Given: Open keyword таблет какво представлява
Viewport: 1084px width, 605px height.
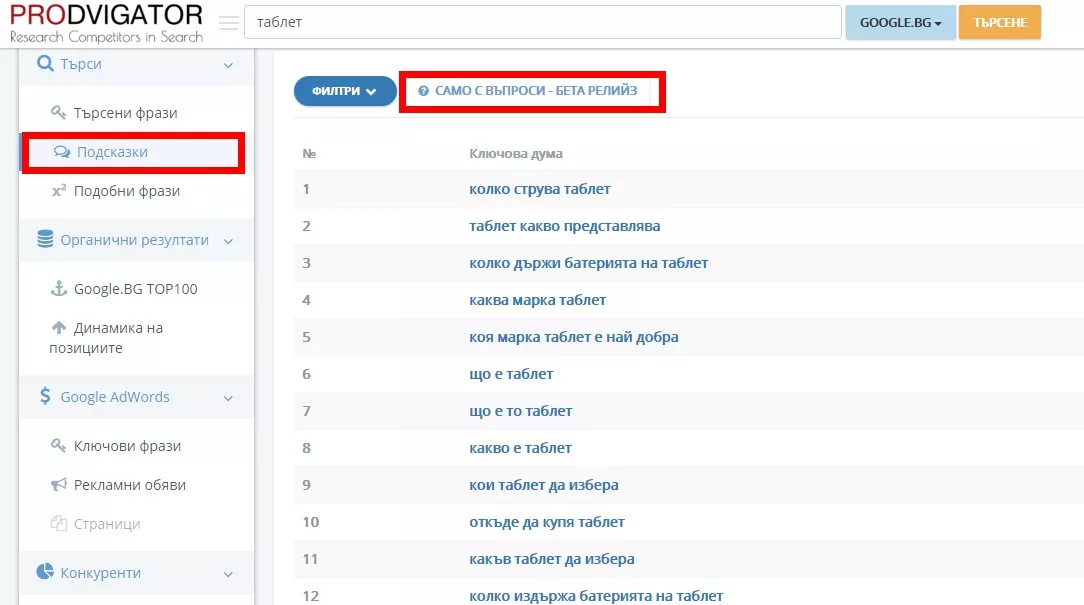Looking at the screenshot, I should point(565,226).
